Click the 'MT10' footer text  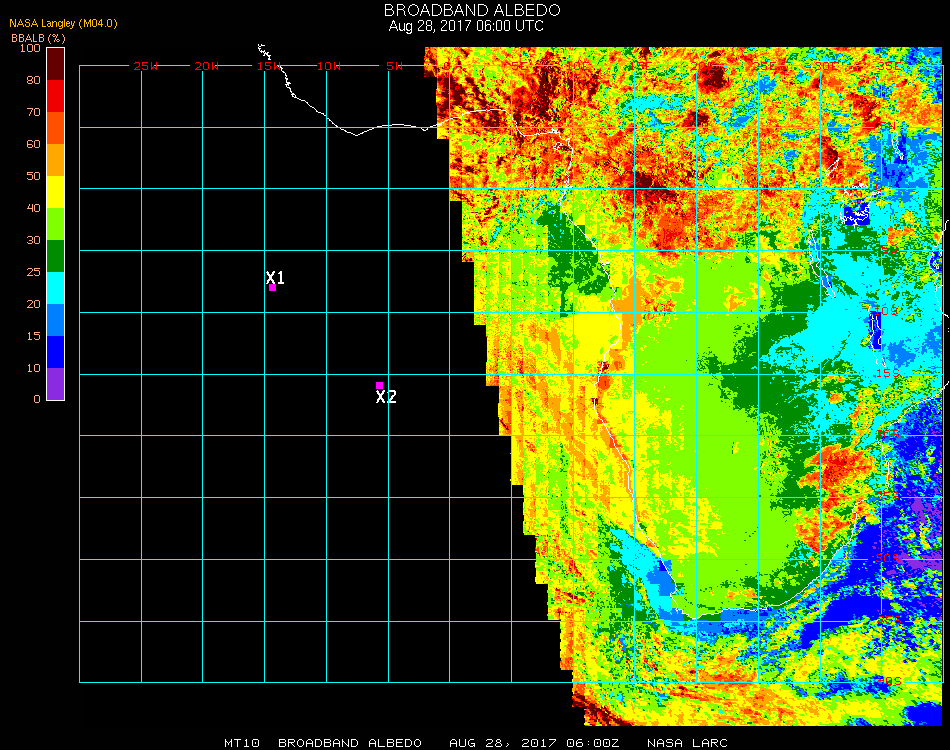pos(242,743)
